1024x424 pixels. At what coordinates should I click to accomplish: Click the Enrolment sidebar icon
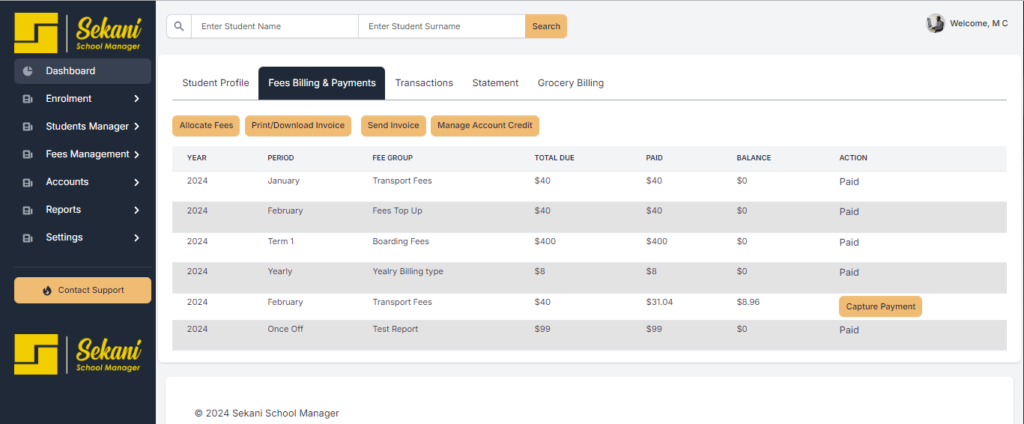coord(27,99)
